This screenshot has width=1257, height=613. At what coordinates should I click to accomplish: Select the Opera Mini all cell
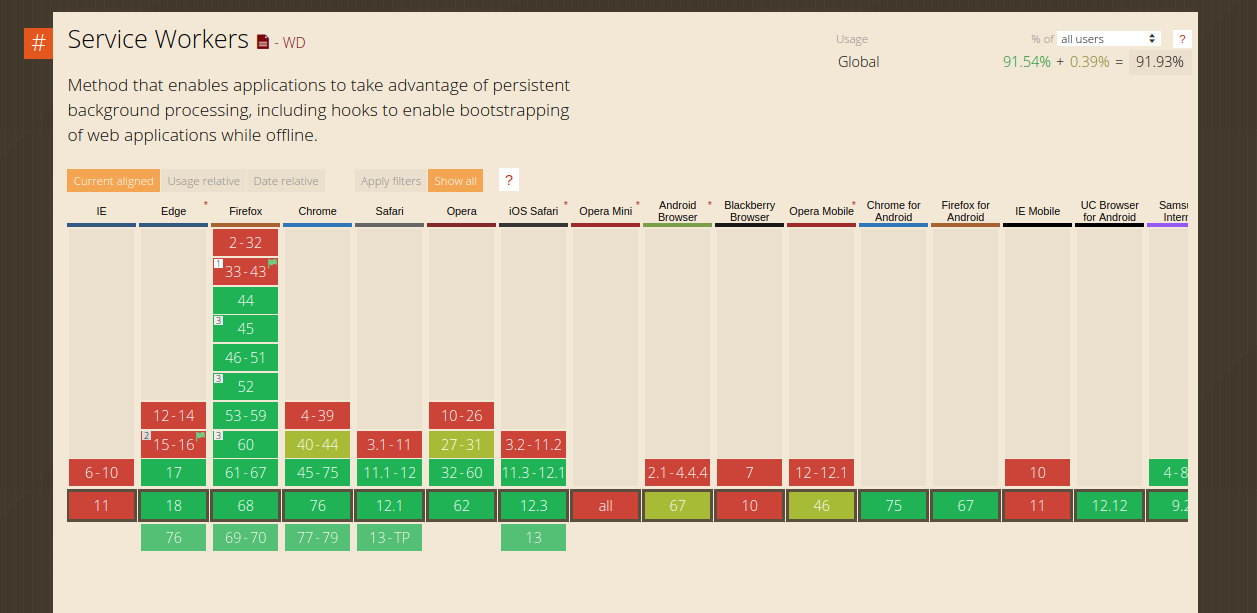(x=605, y=505)
